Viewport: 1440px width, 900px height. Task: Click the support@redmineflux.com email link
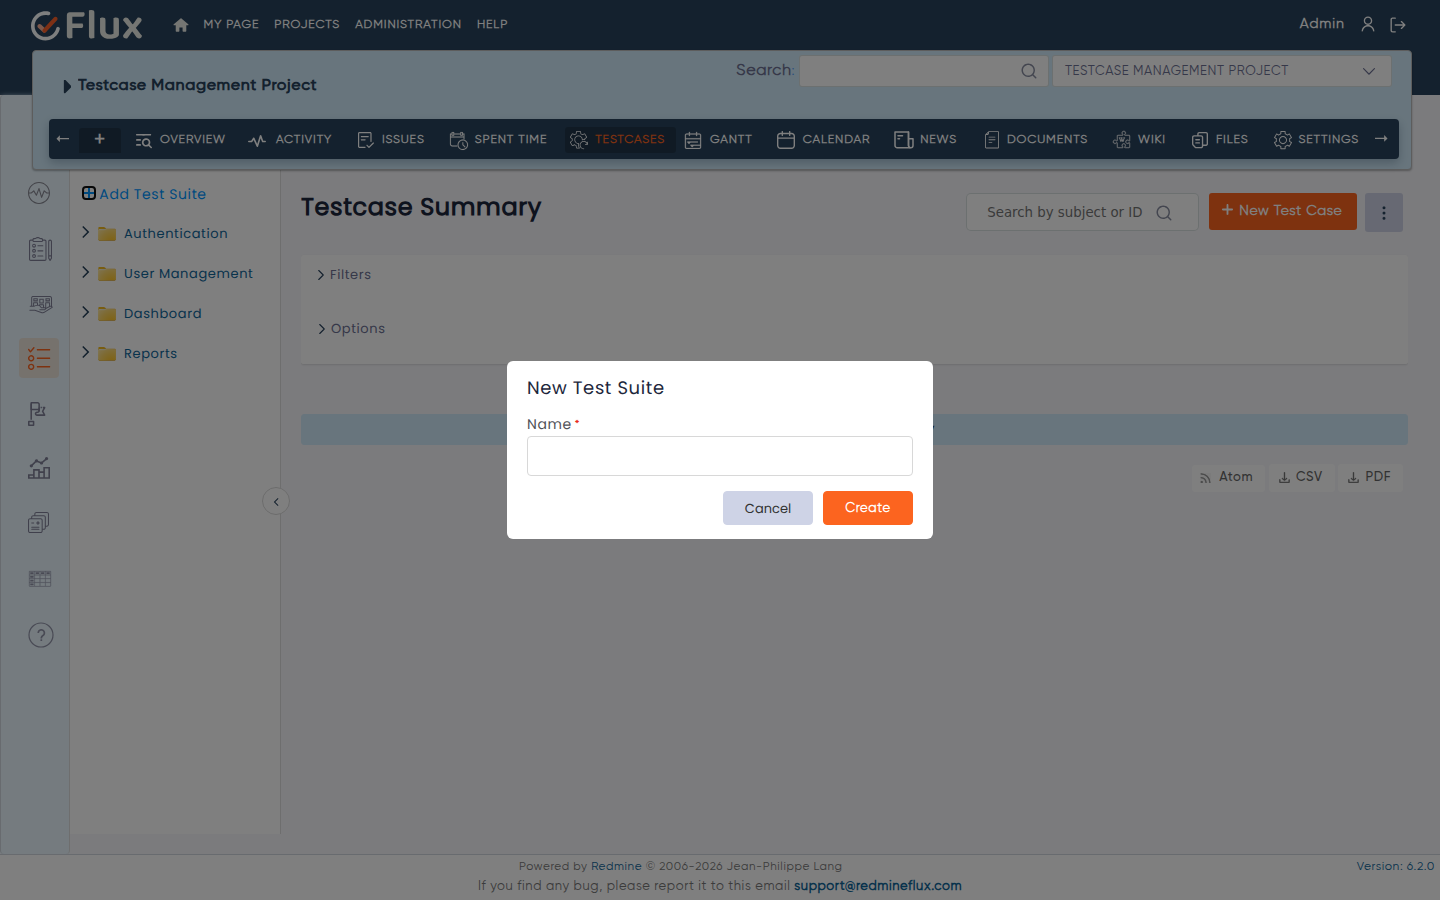point(878,886)
